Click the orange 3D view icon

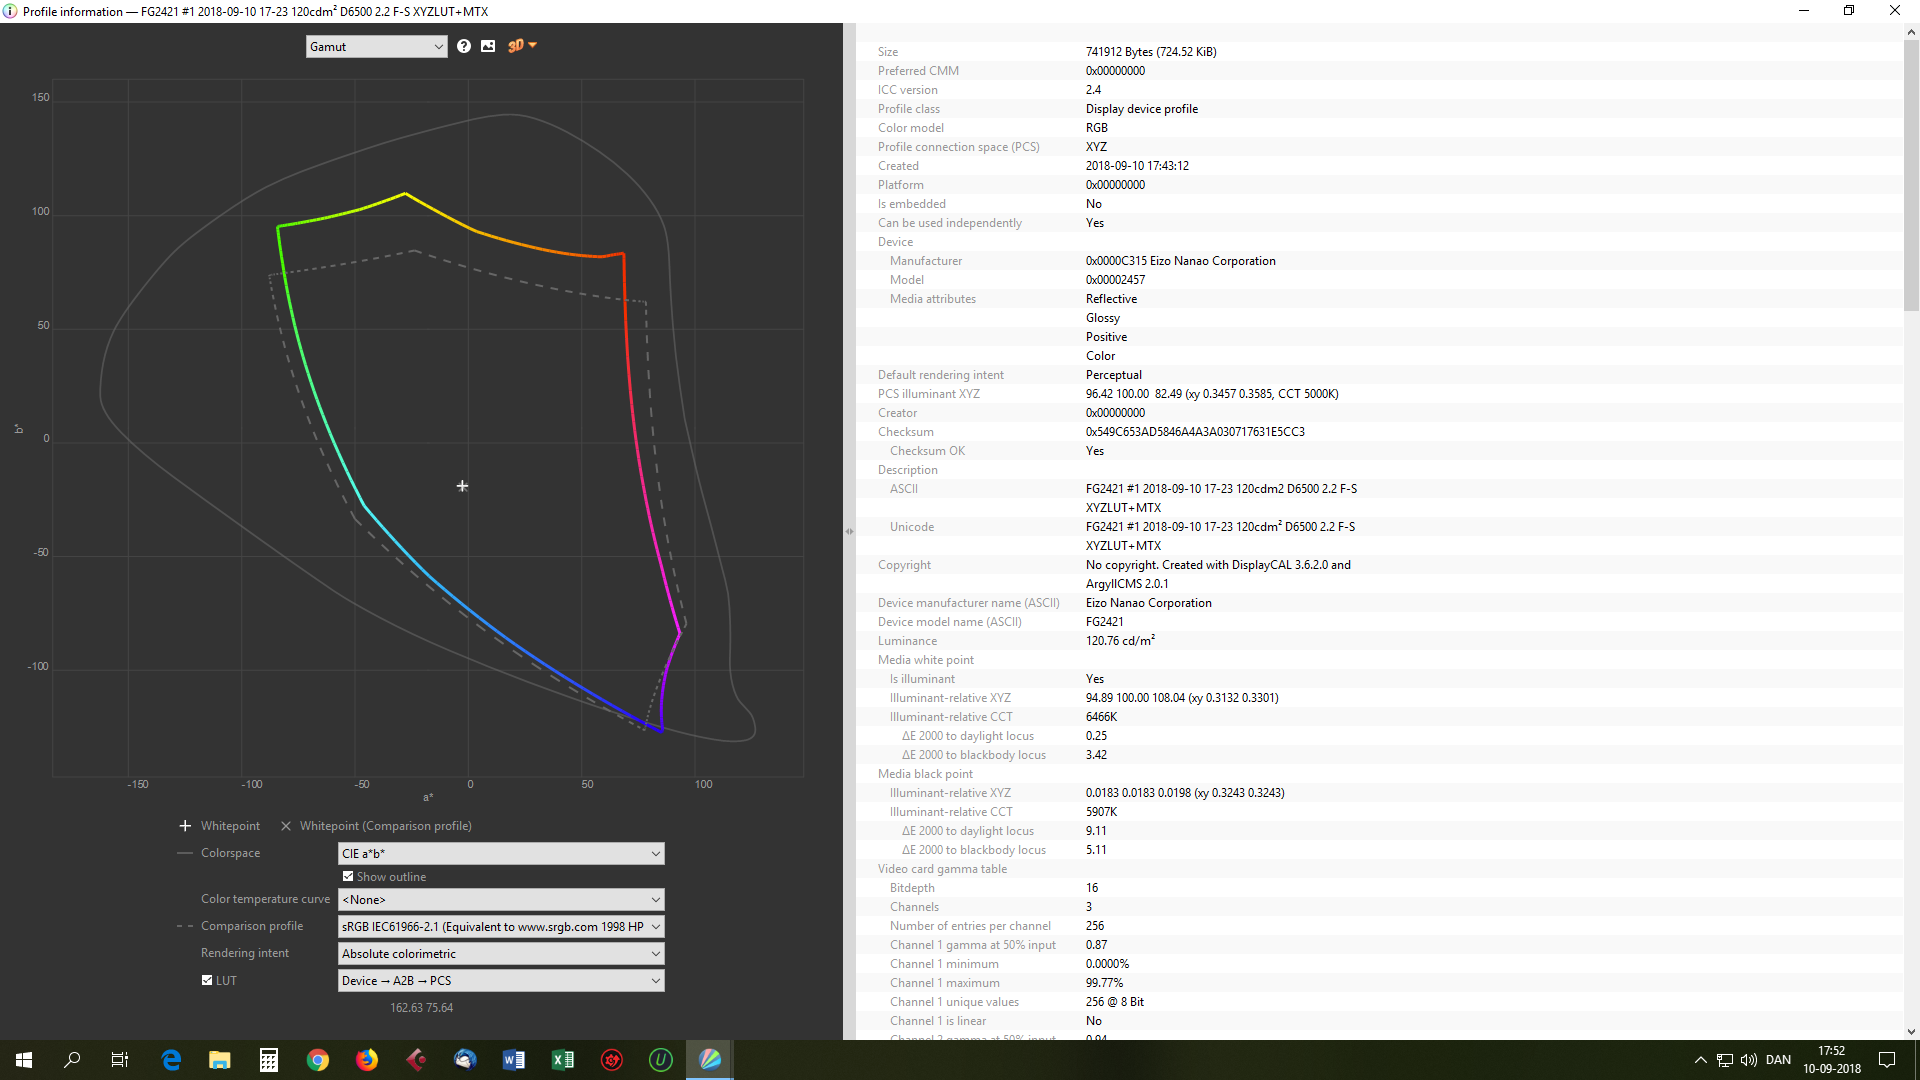[514, 46]
